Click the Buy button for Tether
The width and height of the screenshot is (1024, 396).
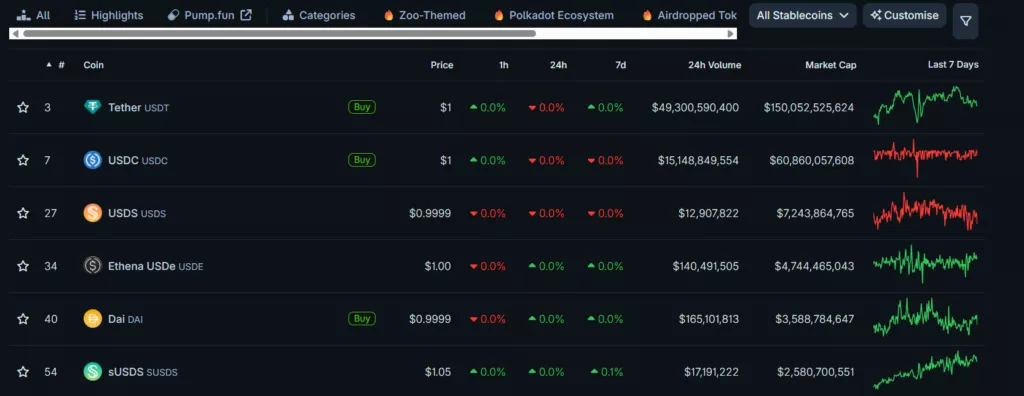[362, 107]
